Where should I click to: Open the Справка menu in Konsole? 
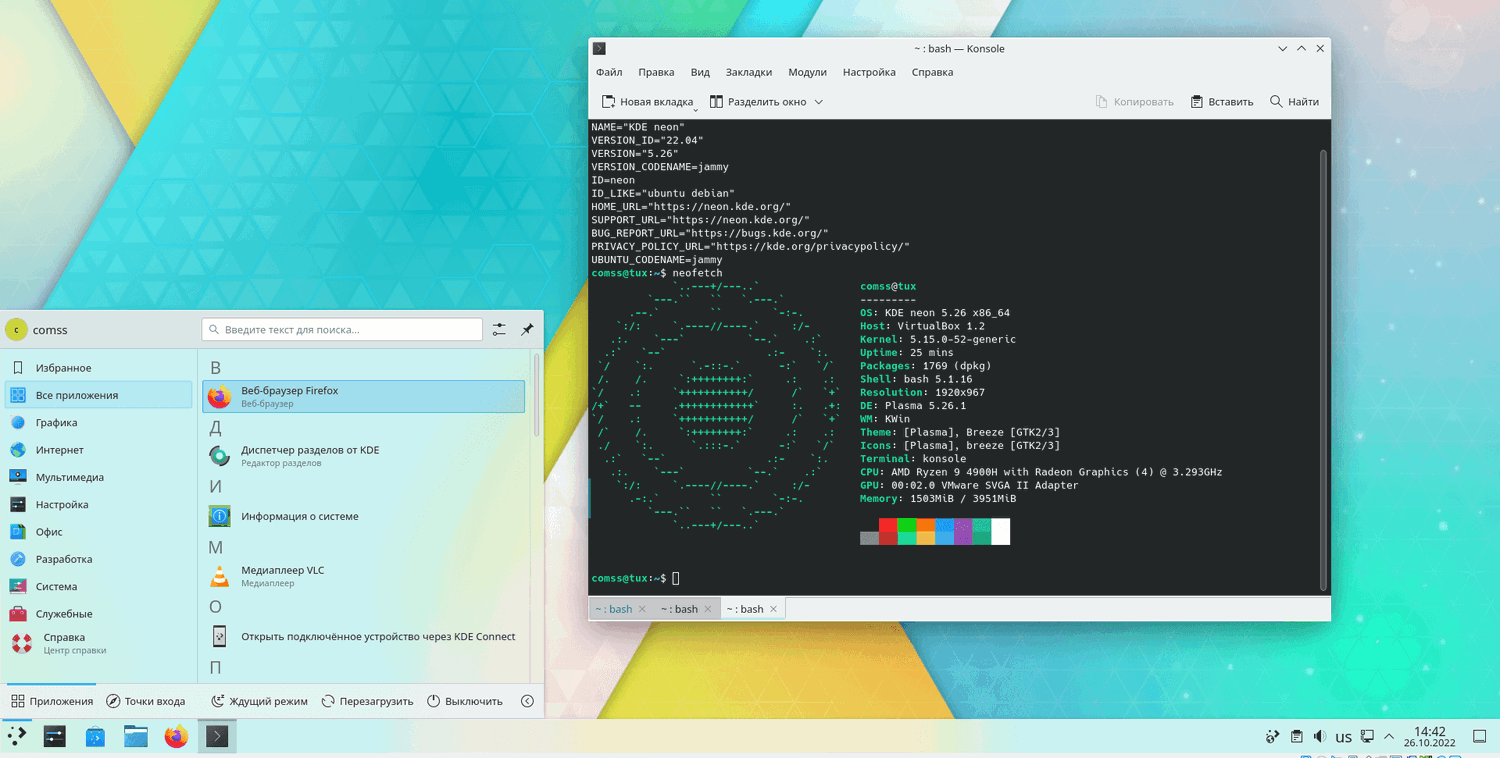tap(932, 72)
